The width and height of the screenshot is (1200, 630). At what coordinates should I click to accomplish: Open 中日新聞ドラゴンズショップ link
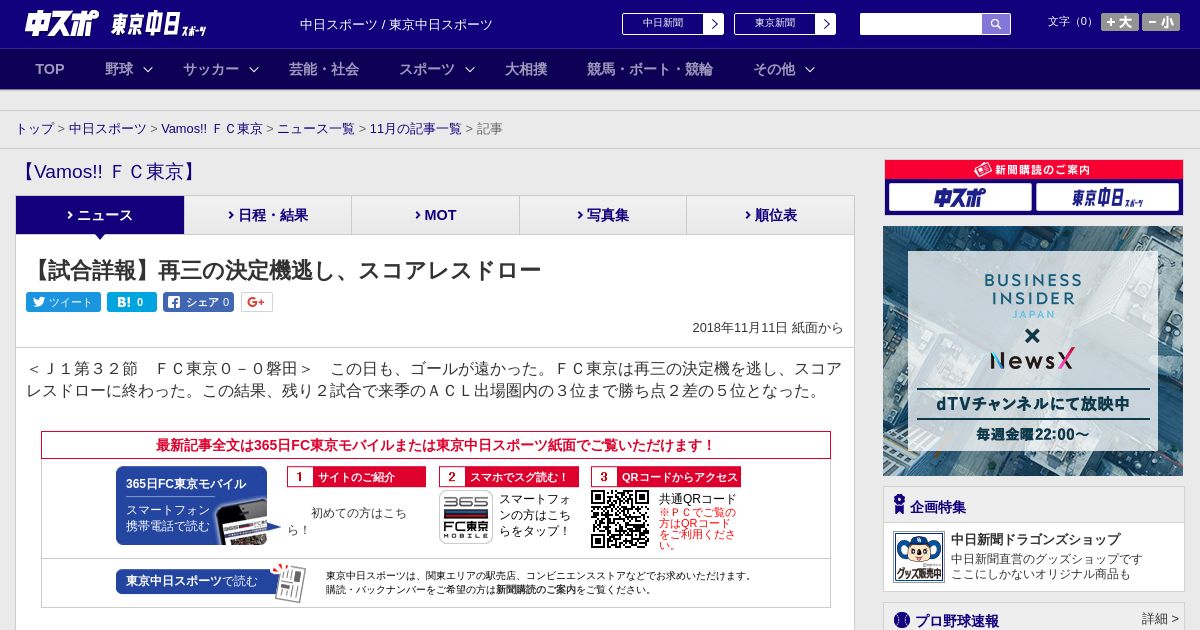coord(1035,539)
